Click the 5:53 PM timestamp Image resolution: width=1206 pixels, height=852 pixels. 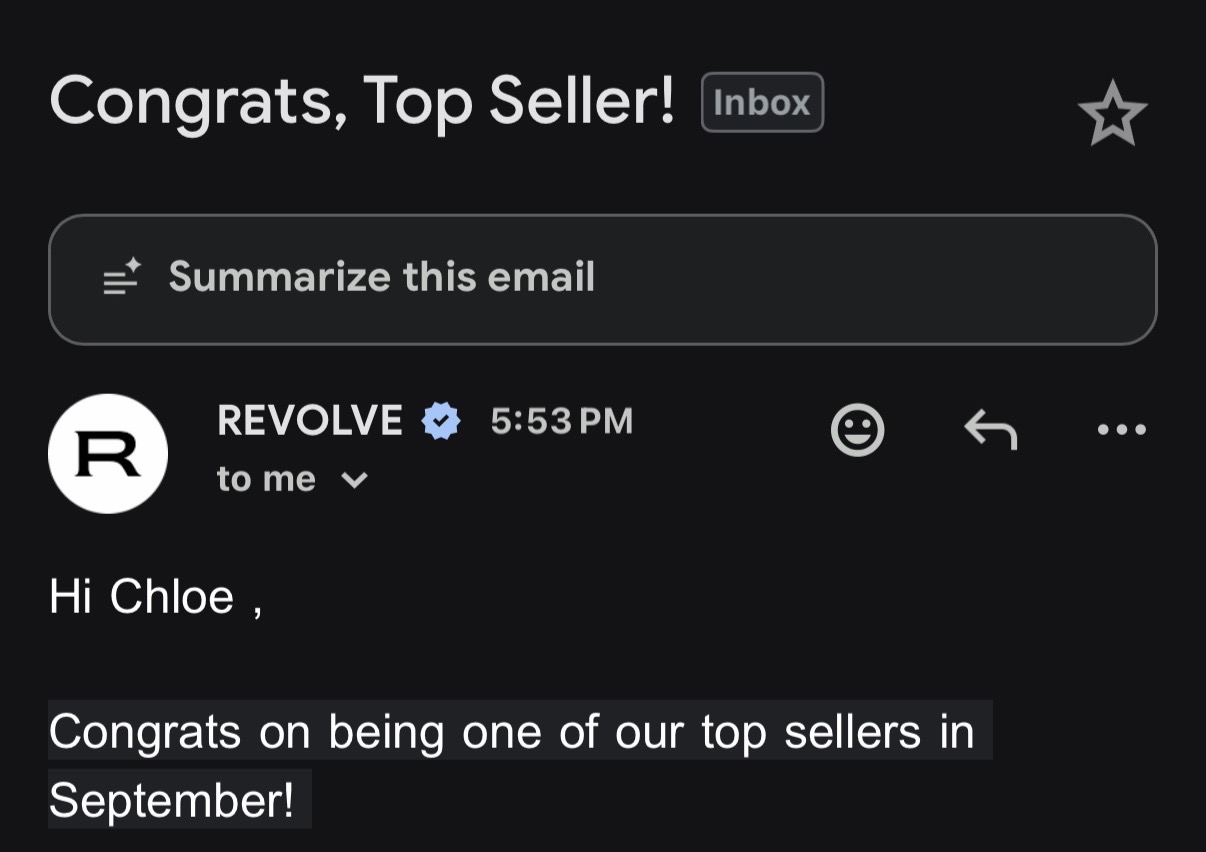pyautogui.click(x=561, y=421)
